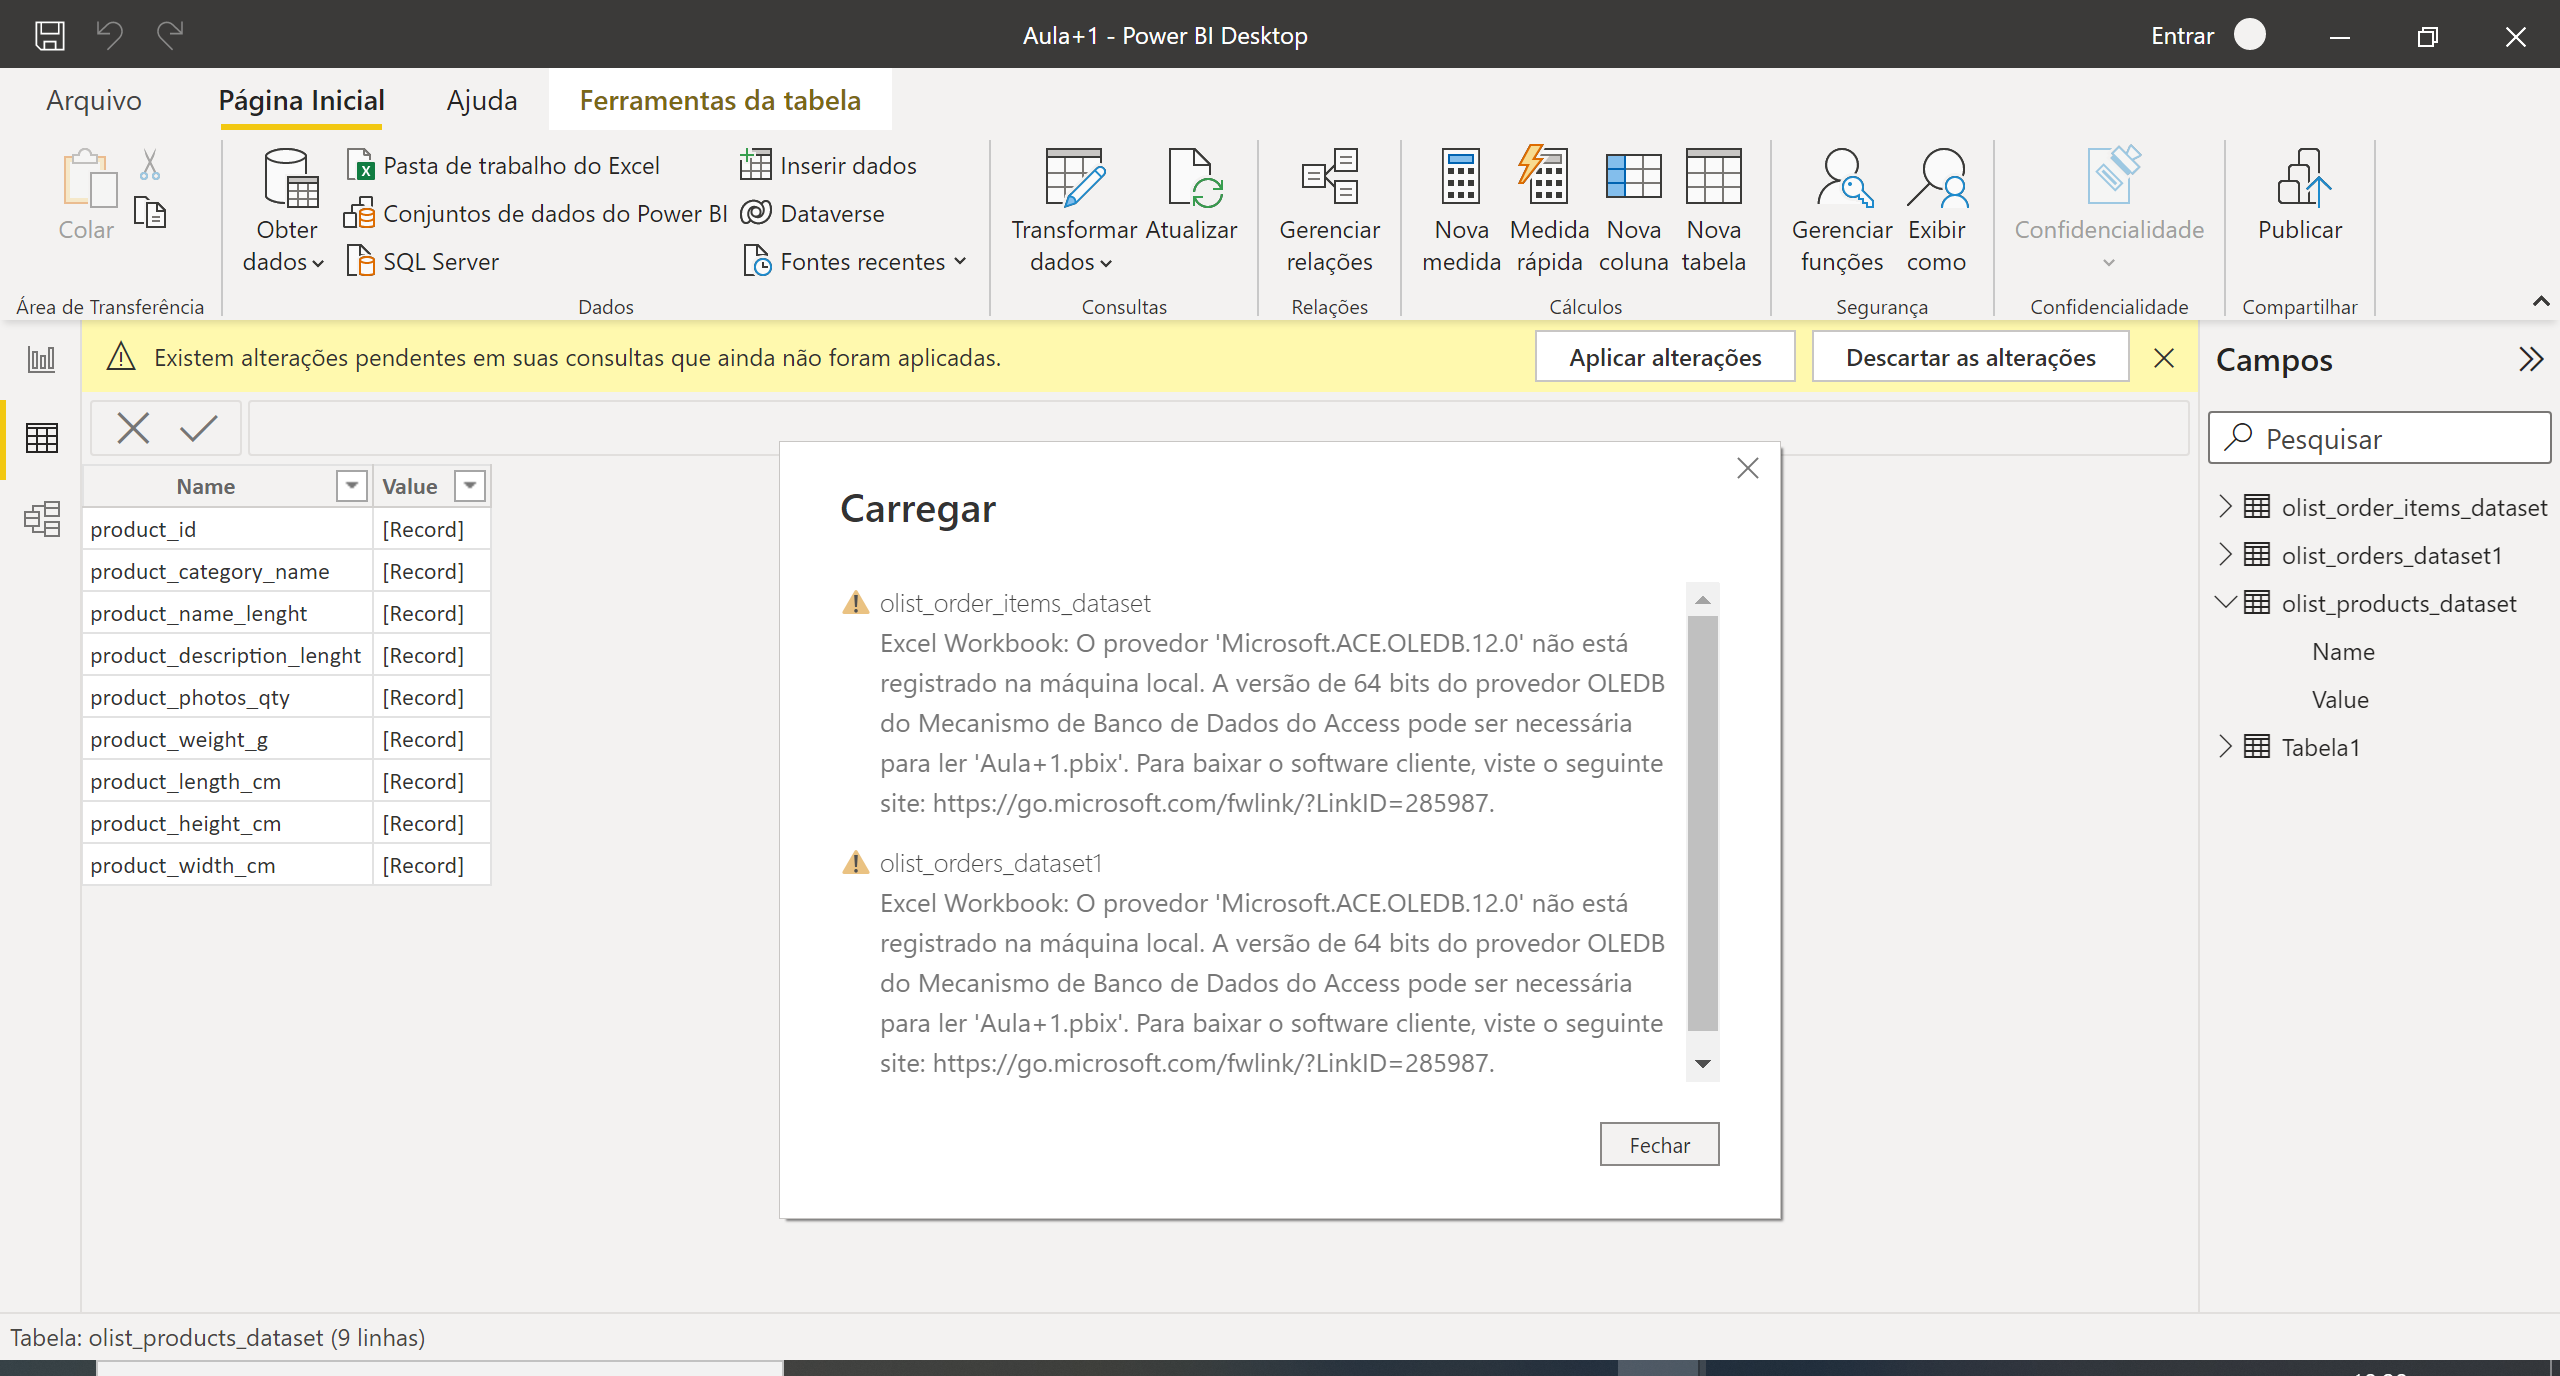Screen dimensions: 2560x1376
Task: Add a Nova coluna
Action: point(1633,210)
